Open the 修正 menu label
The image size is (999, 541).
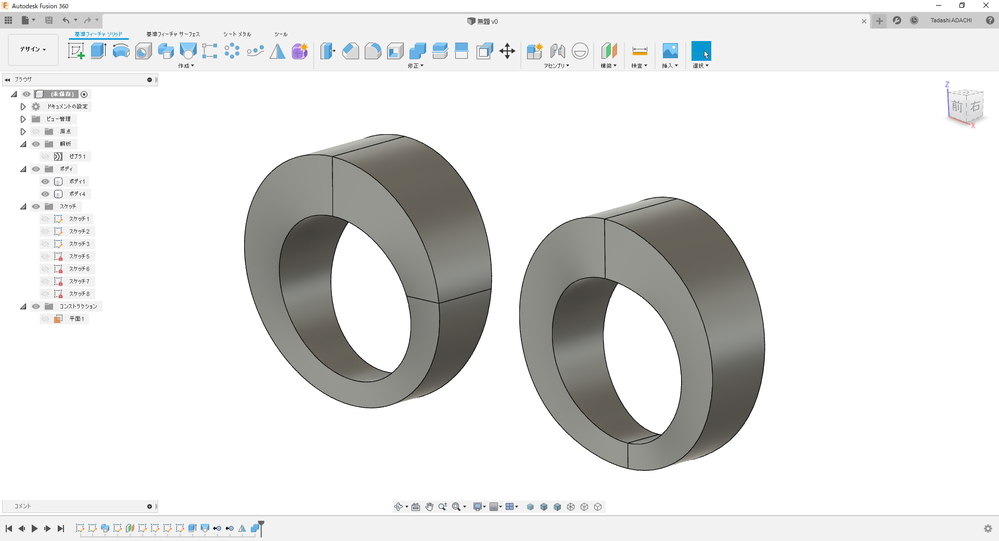point(415,66)
